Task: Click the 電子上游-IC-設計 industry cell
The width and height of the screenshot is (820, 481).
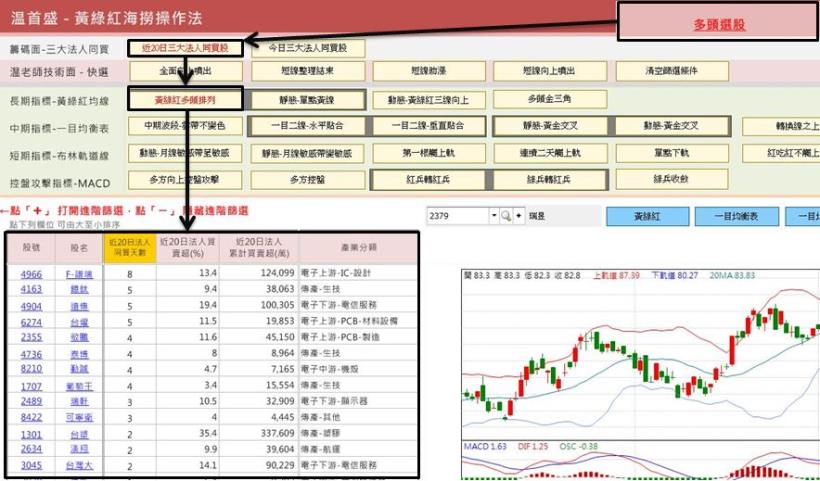Action: pyautogui.click(x=358, y=273)
